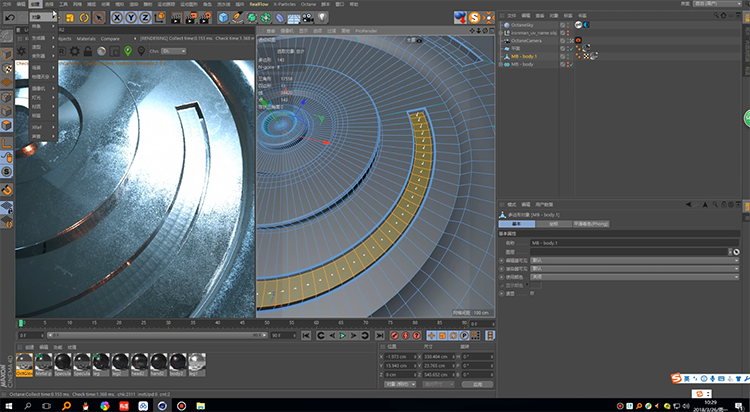
Task: Switch to Points mode in the left toolbar
Action: point(6,97)
